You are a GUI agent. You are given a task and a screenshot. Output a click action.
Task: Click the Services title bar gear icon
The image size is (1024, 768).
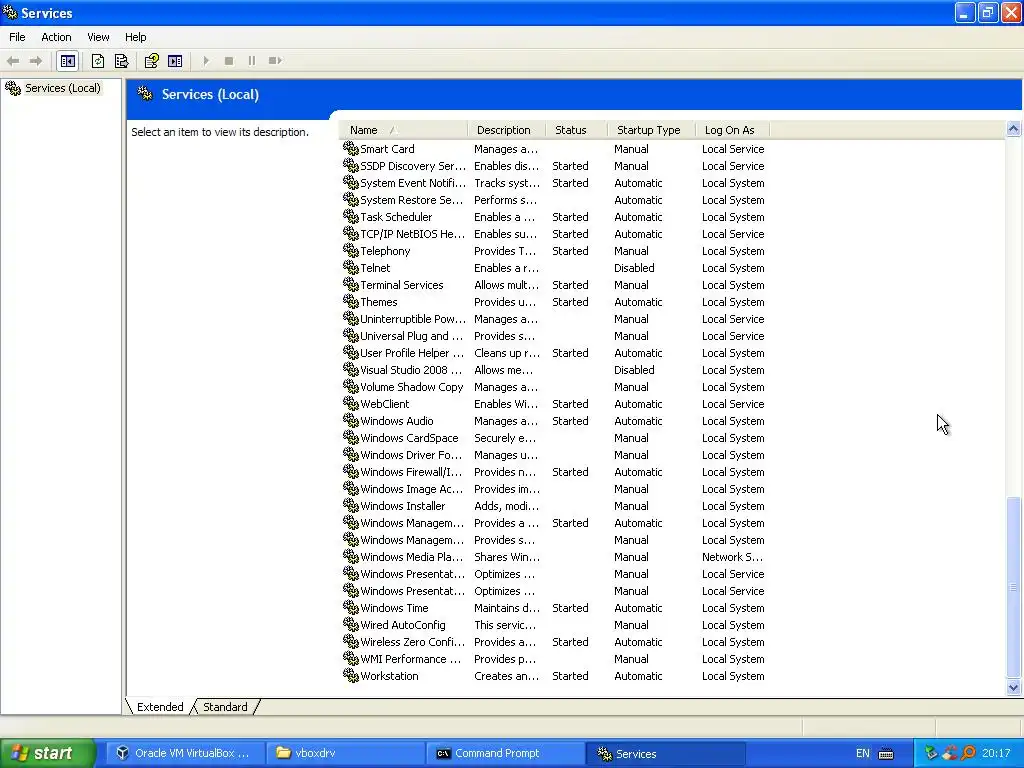click(10, 12)
